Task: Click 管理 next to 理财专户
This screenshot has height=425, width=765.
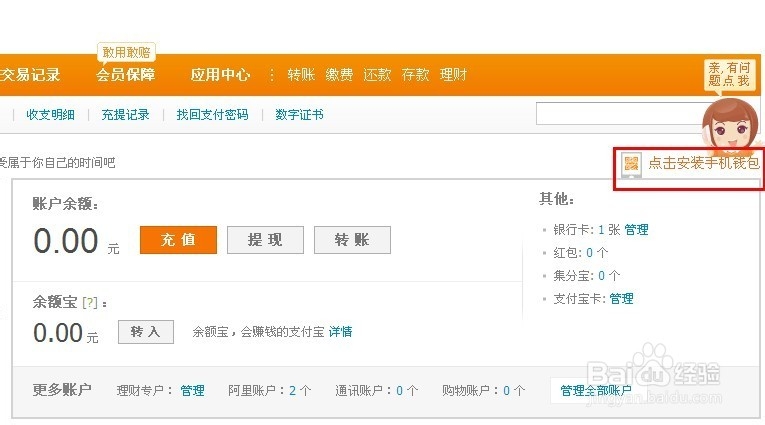Action: [x=193, y=390]
